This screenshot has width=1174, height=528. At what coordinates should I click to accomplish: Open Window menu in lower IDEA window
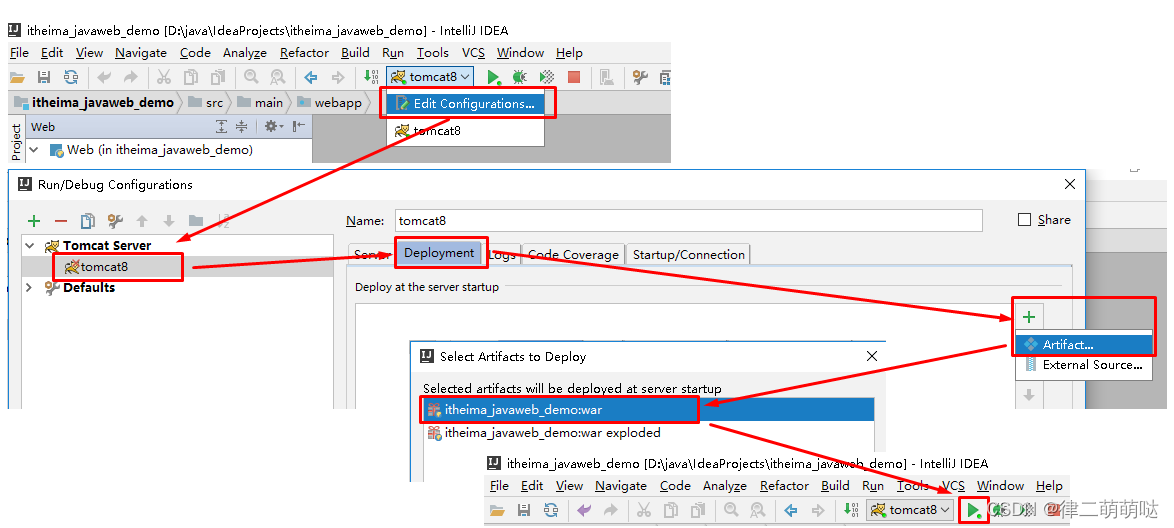[1000, 485]
